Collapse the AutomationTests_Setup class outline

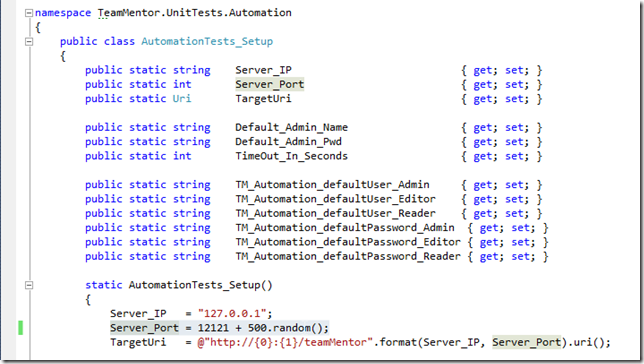[x=29, y=41]
